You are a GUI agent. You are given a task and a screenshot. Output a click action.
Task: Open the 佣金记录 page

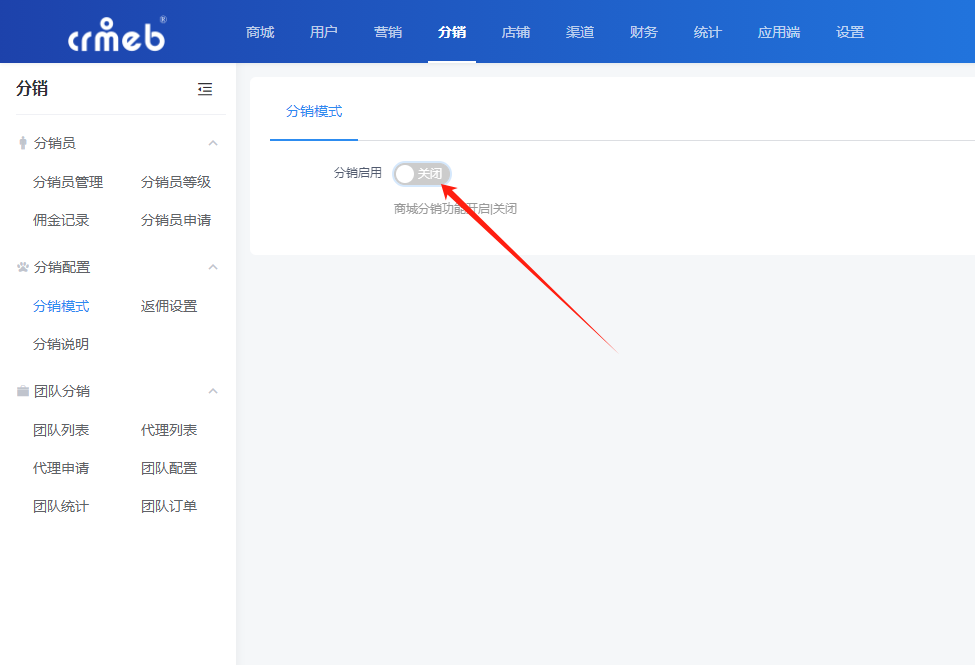61,220
